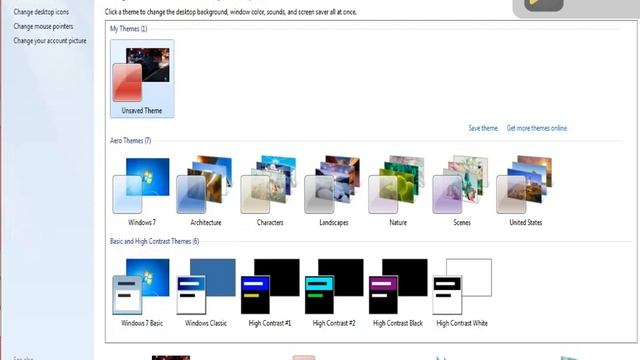Open Change mouse pointers link

coord(43,26)
